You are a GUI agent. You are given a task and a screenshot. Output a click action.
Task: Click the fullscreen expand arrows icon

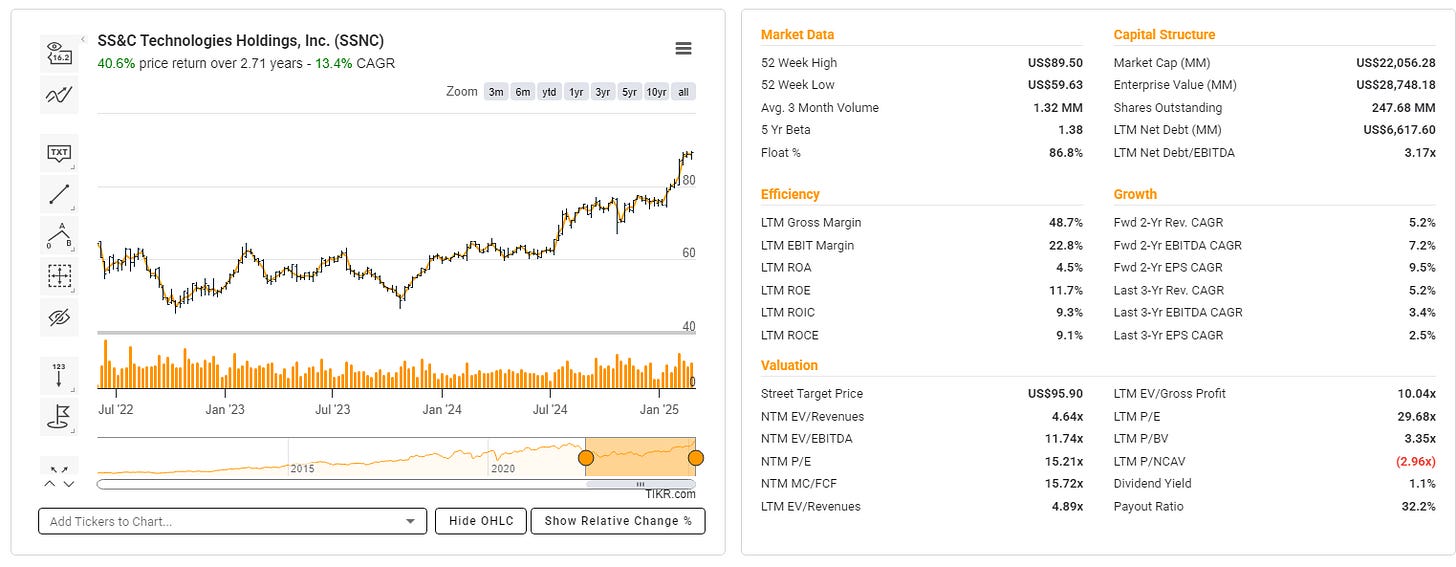pos(59,469)
